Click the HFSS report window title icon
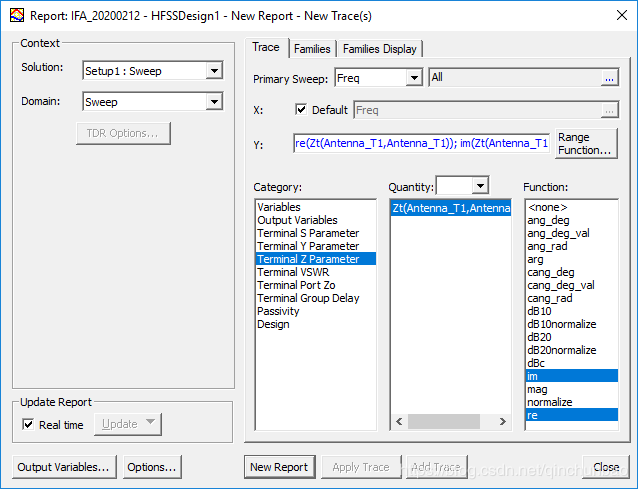638x489 pixels. 17,15
